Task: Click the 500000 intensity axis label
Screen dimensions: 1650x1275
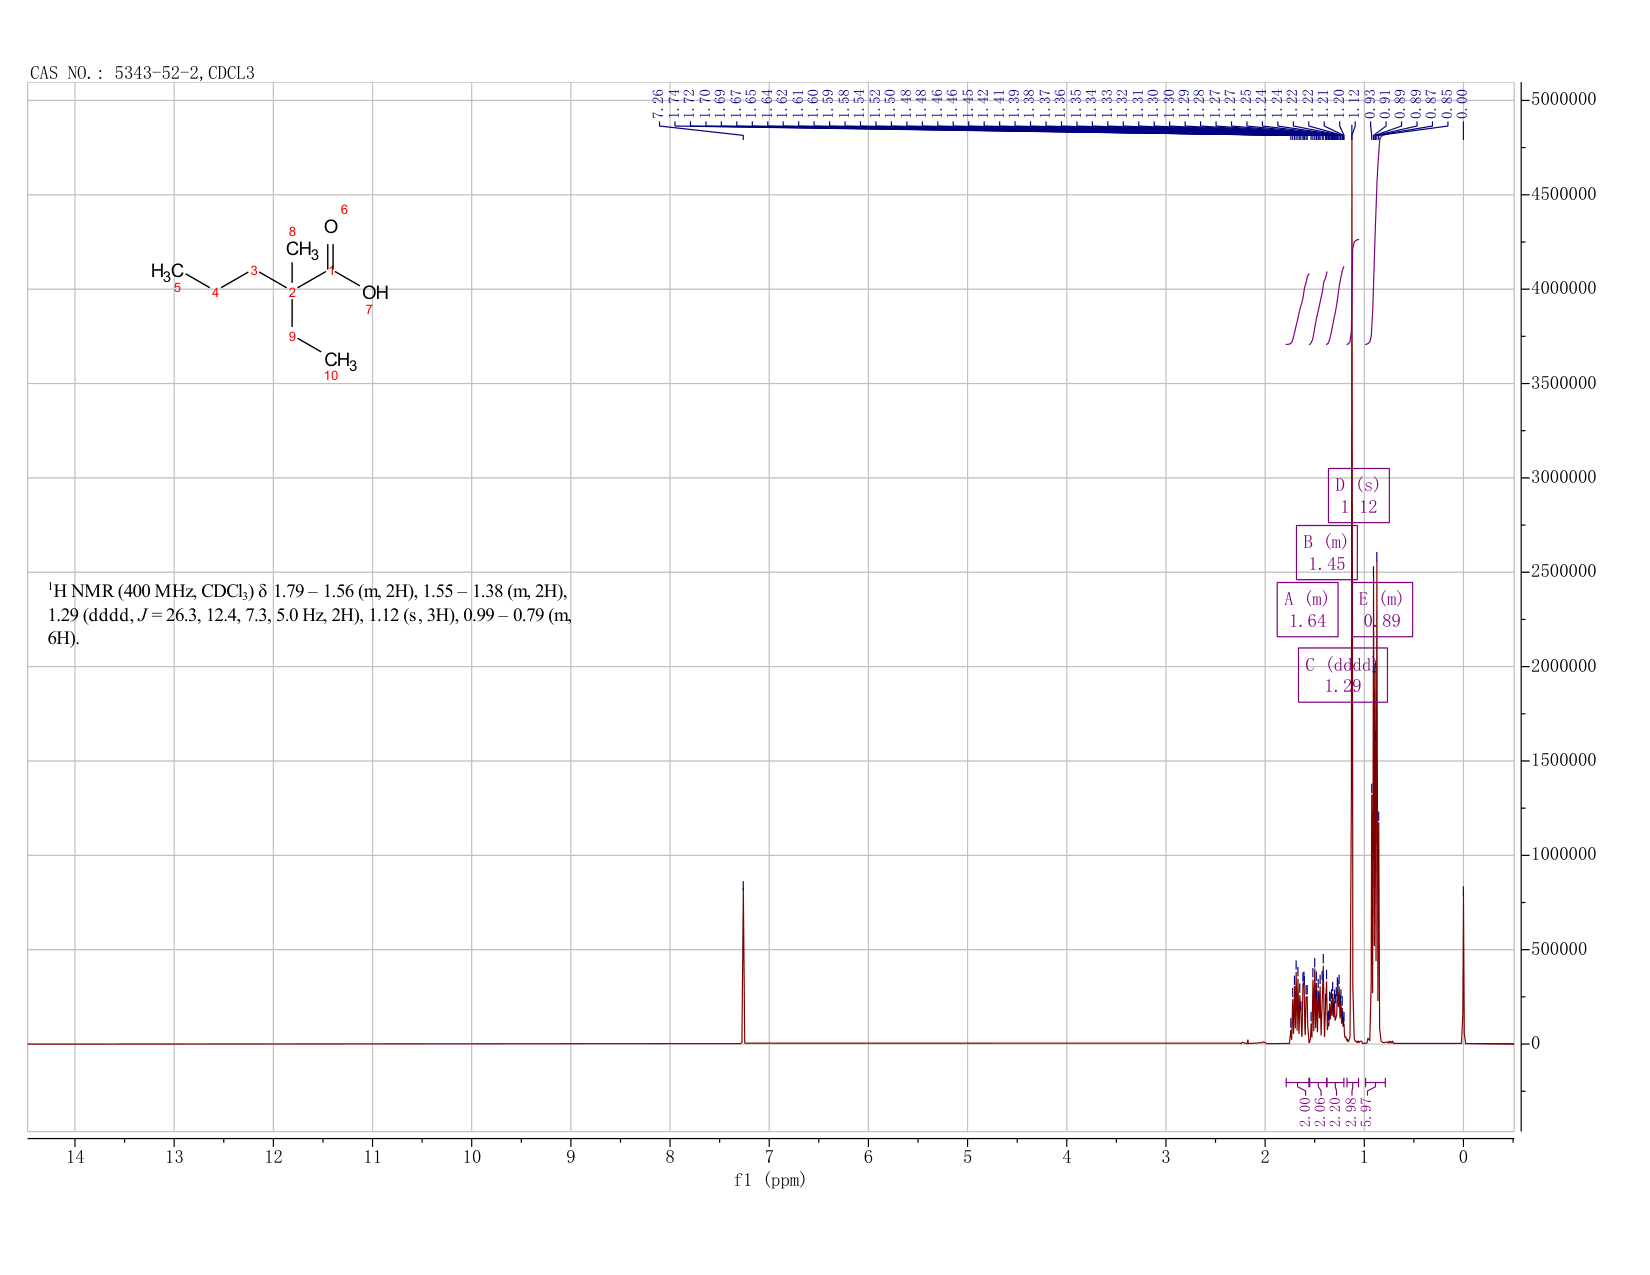Action: pos(1558,949)
